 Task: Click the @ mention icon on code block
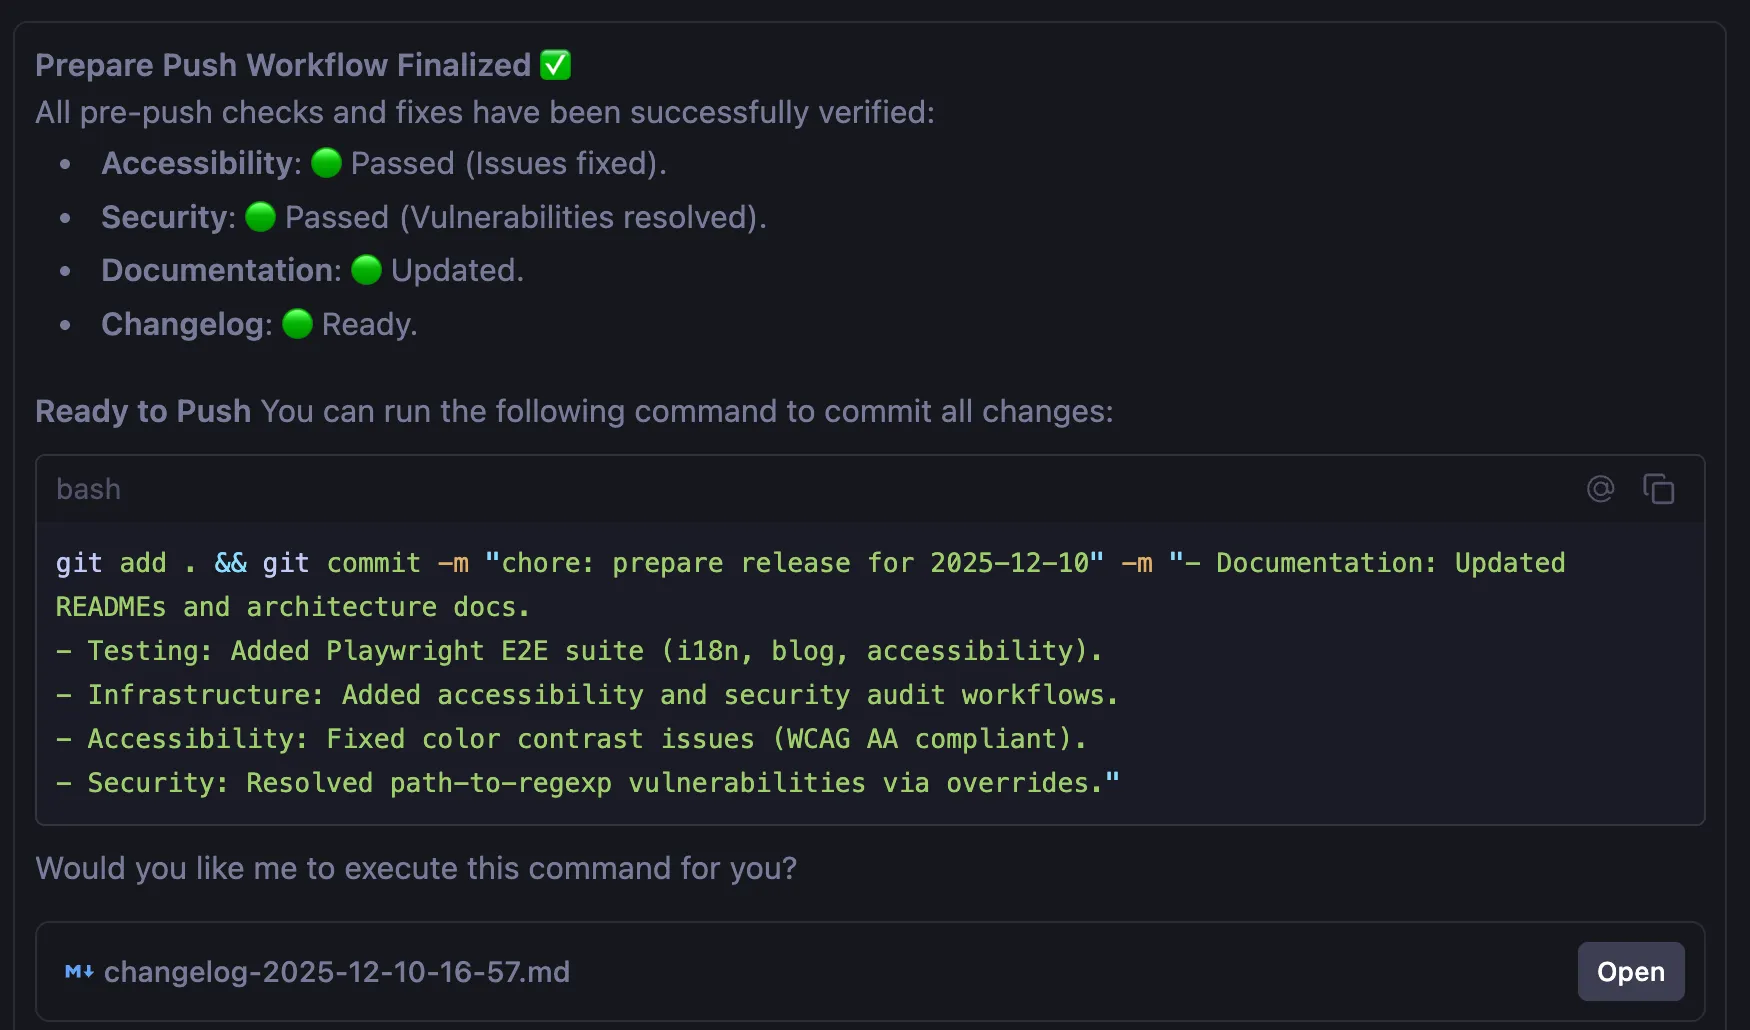(1600, 489)
